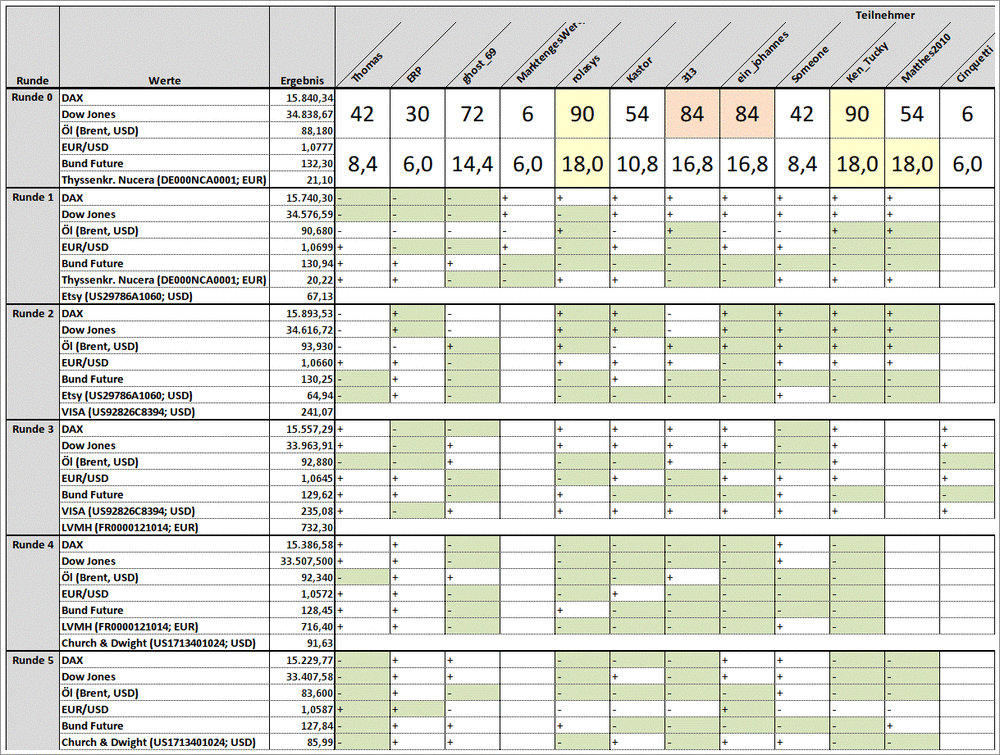Click Runde 1 Öl result 90,680

(x=302, y=231)
